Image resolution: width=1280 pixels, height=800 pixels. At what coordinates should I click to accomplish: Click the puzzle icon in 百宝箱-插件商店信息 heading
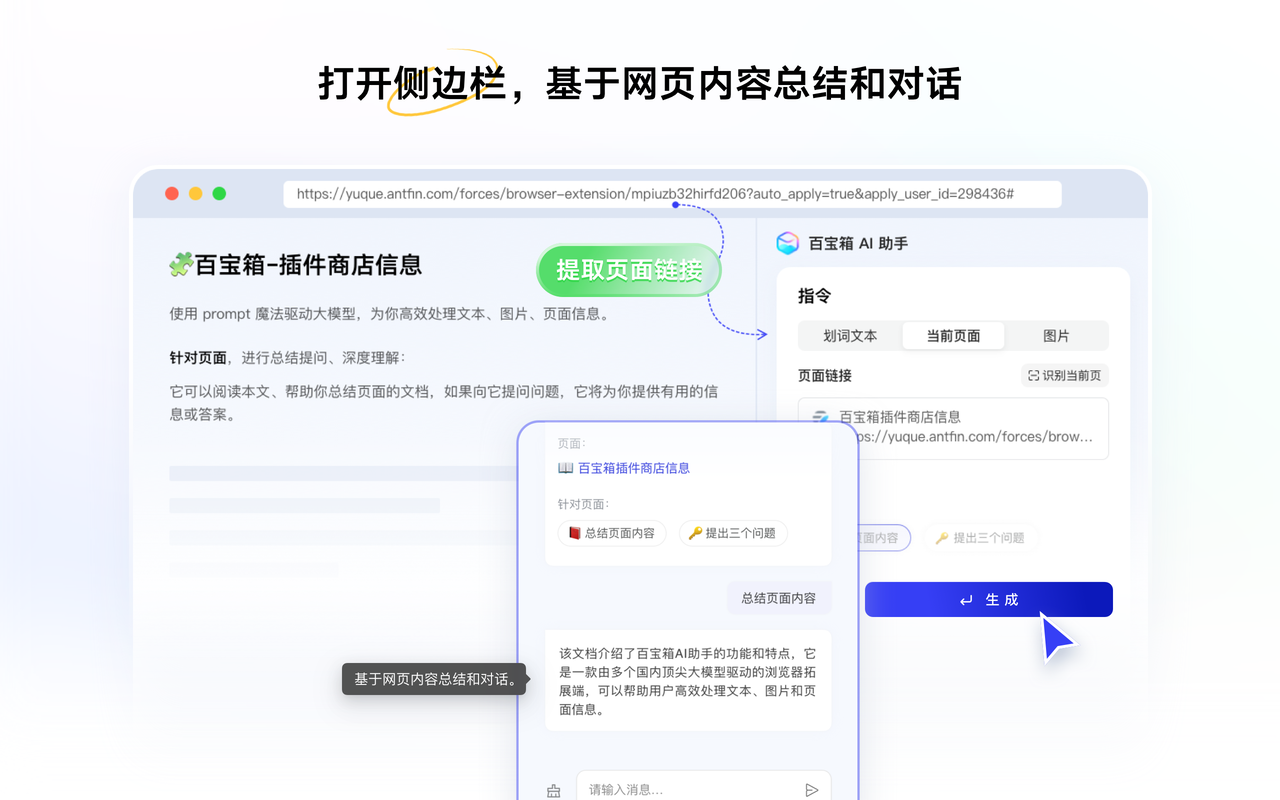click(x=182, y=264)
